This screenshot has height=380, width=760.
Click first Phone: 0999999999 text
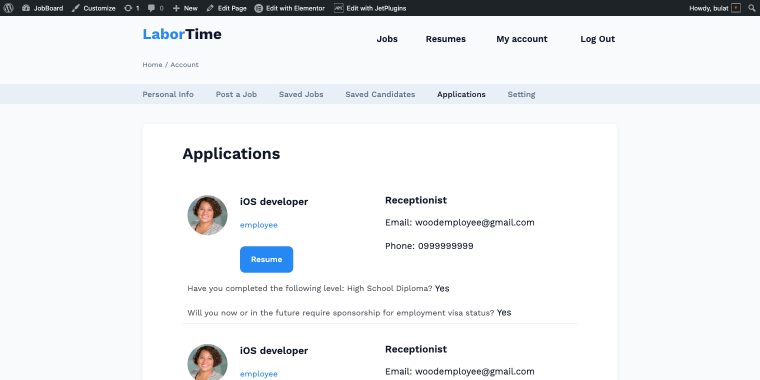[429, 246]
